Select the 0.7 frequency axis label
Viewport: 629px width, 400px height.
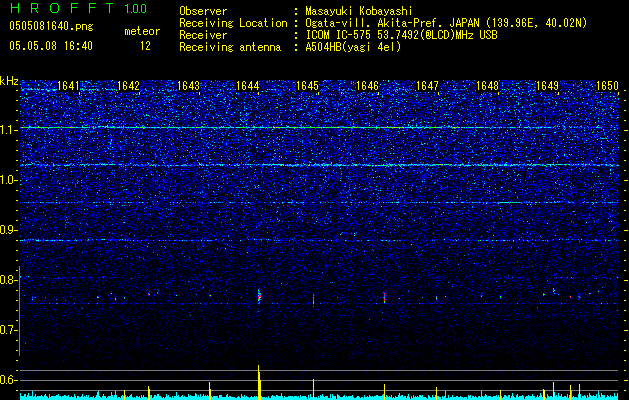[10, 330]
